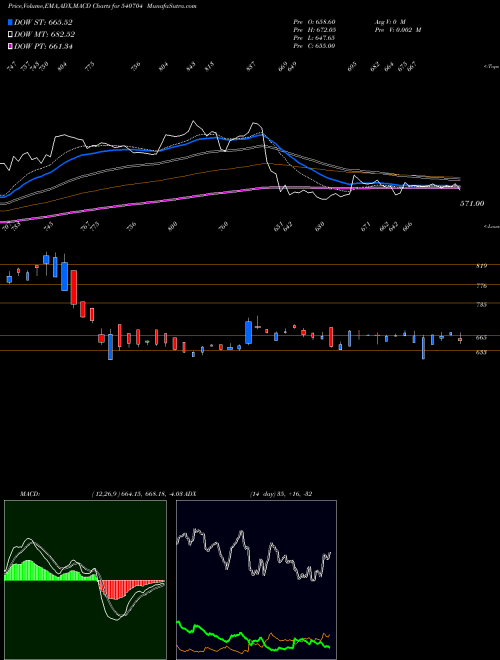Click the '<Tops' label at right edge

coord(491,67)
